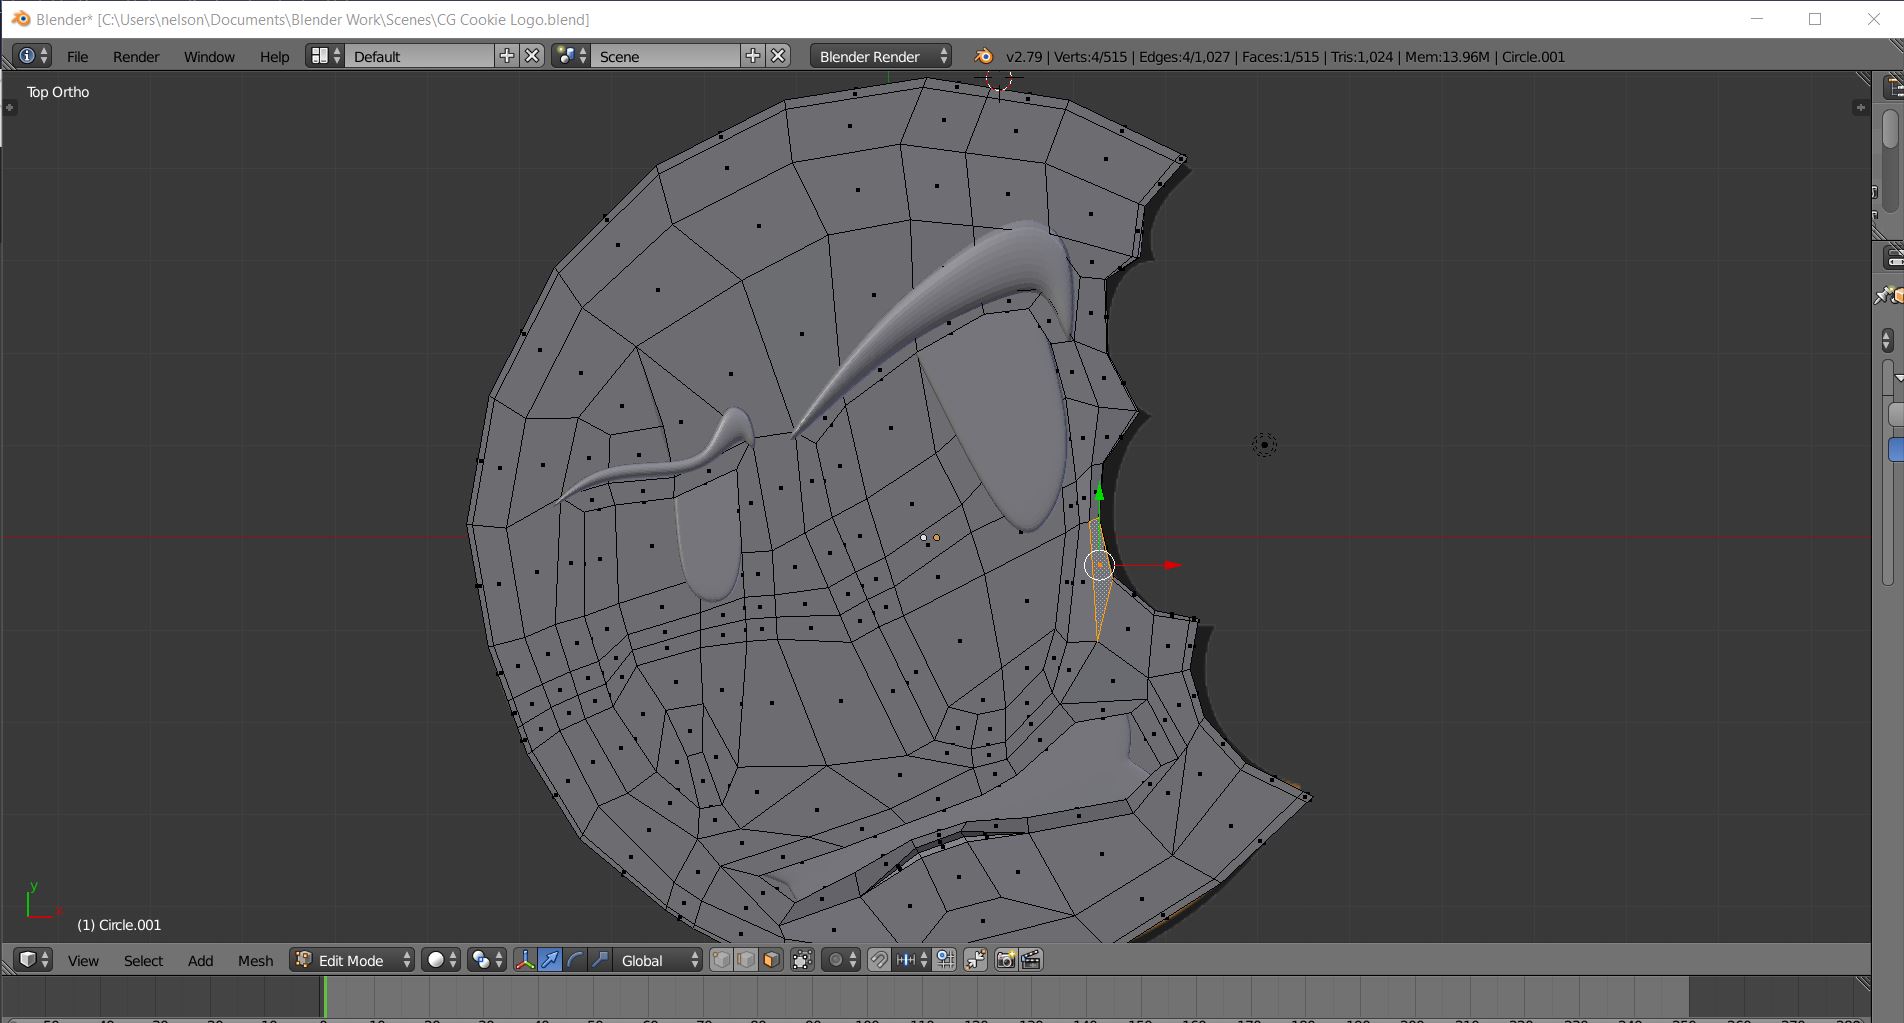Add a new screen layout next to Default
This screenshot has width=1904, height=1023.
[507, 56]
